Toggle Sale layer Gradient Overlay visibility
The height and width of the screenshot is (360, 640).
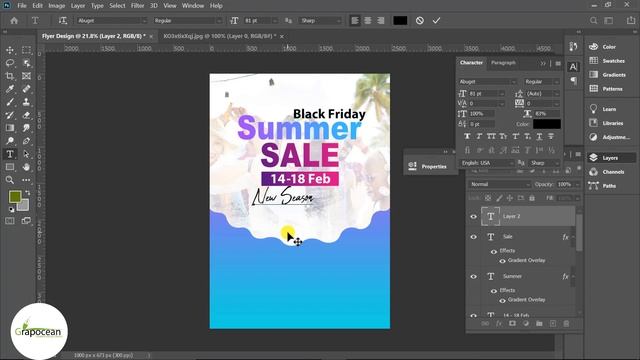pyautogui.click(x=502, y=261)
